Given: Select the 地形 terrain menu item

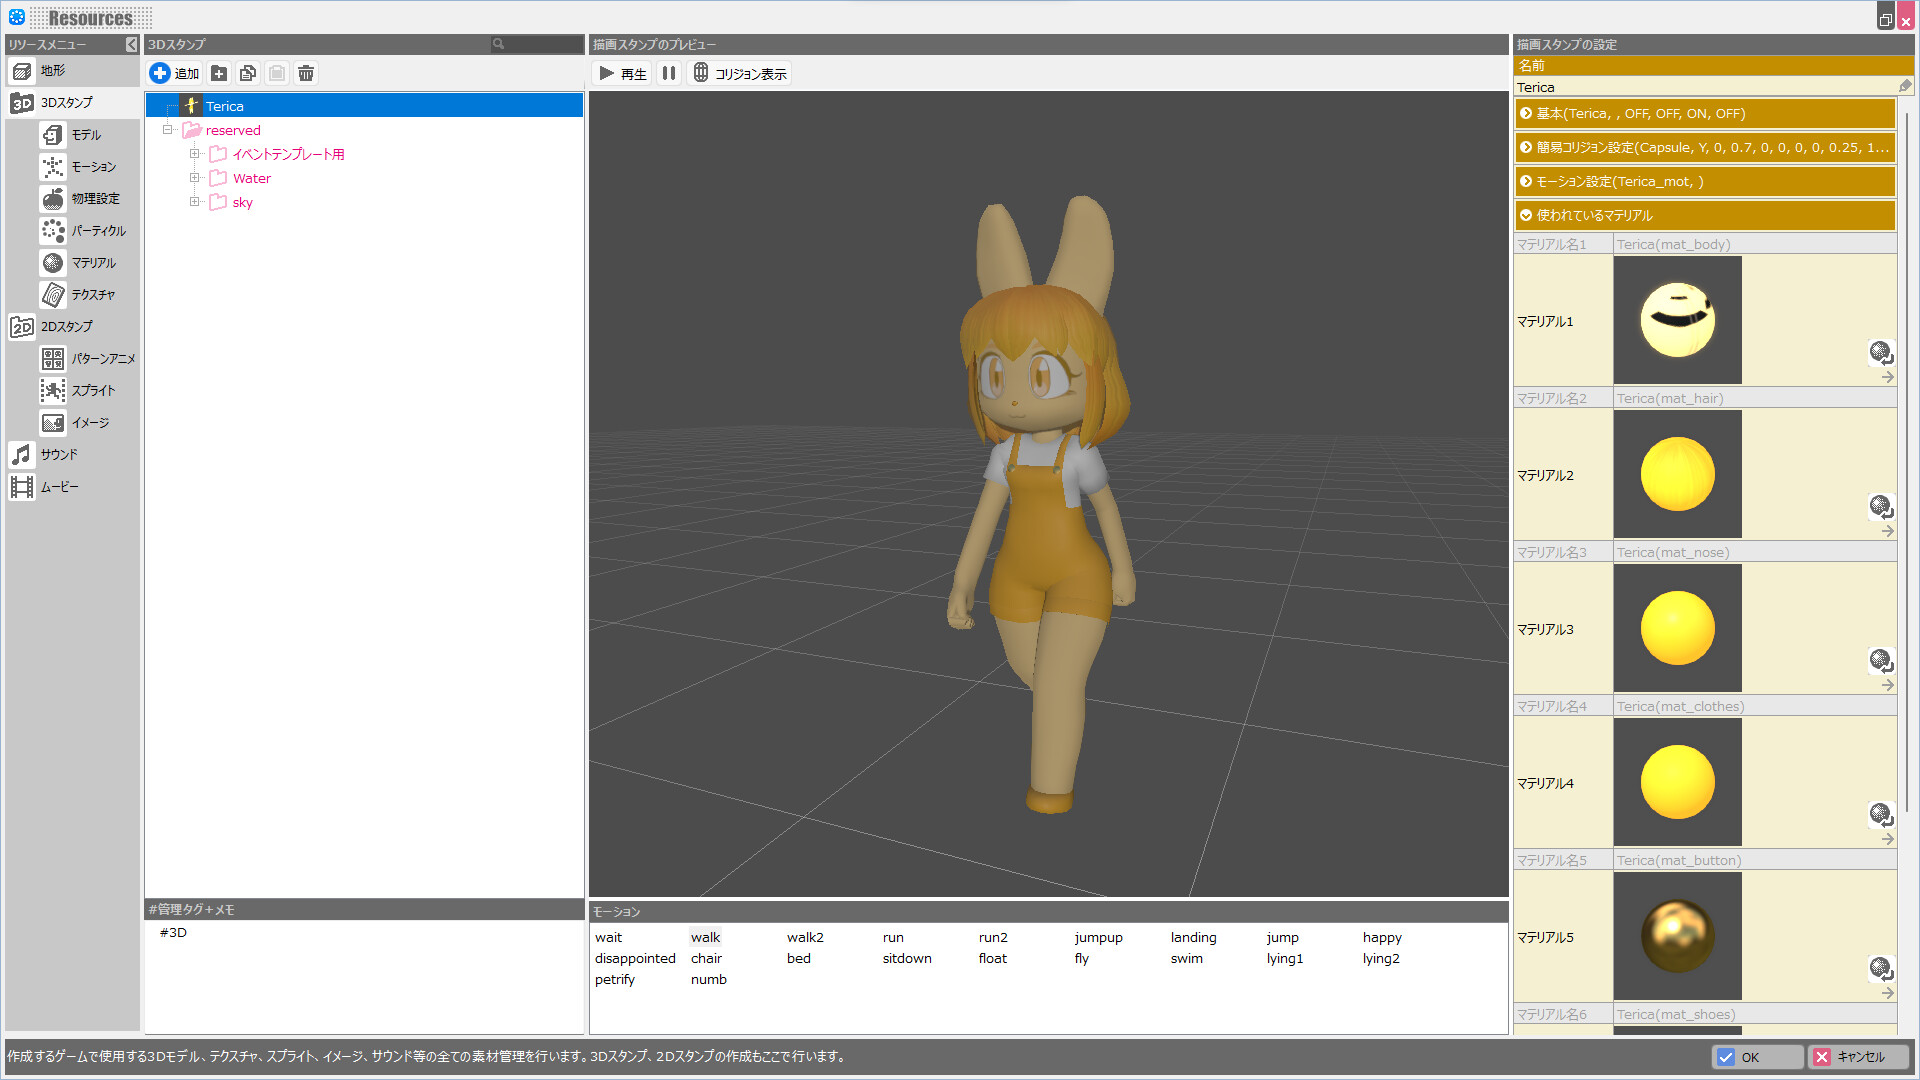Looking at the screenshot, I should 52,71.
